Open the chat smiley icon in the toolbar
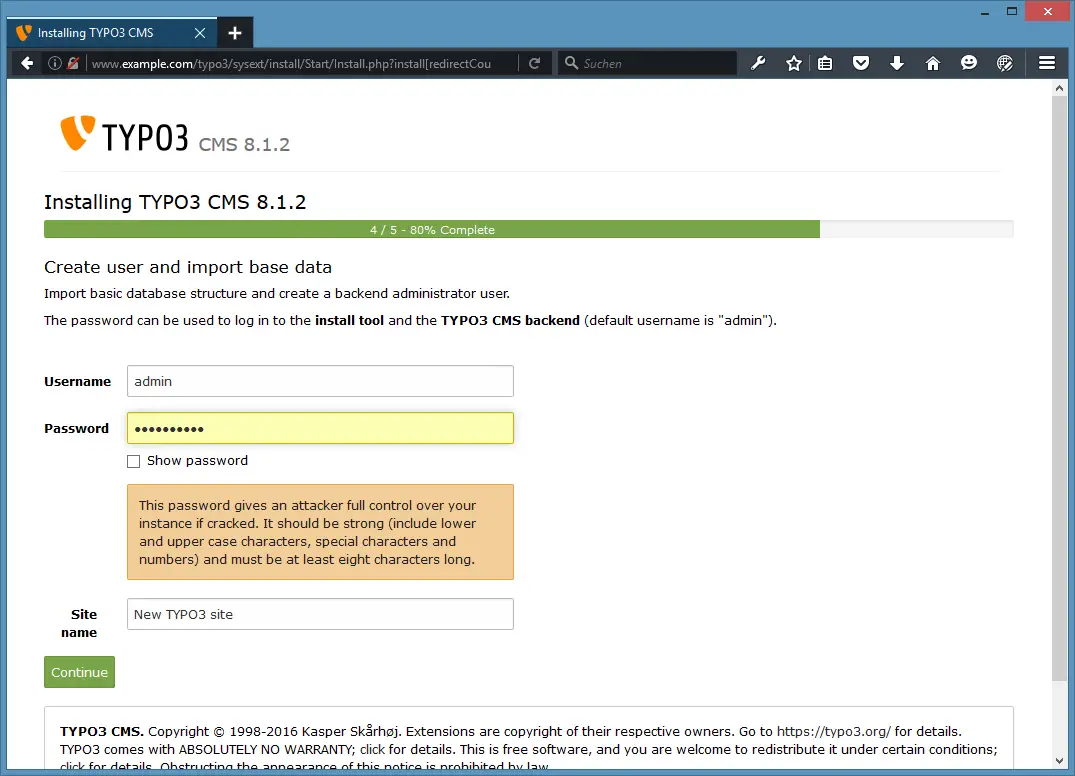Screen dimensions: 1075x776 tap(968, 63)
